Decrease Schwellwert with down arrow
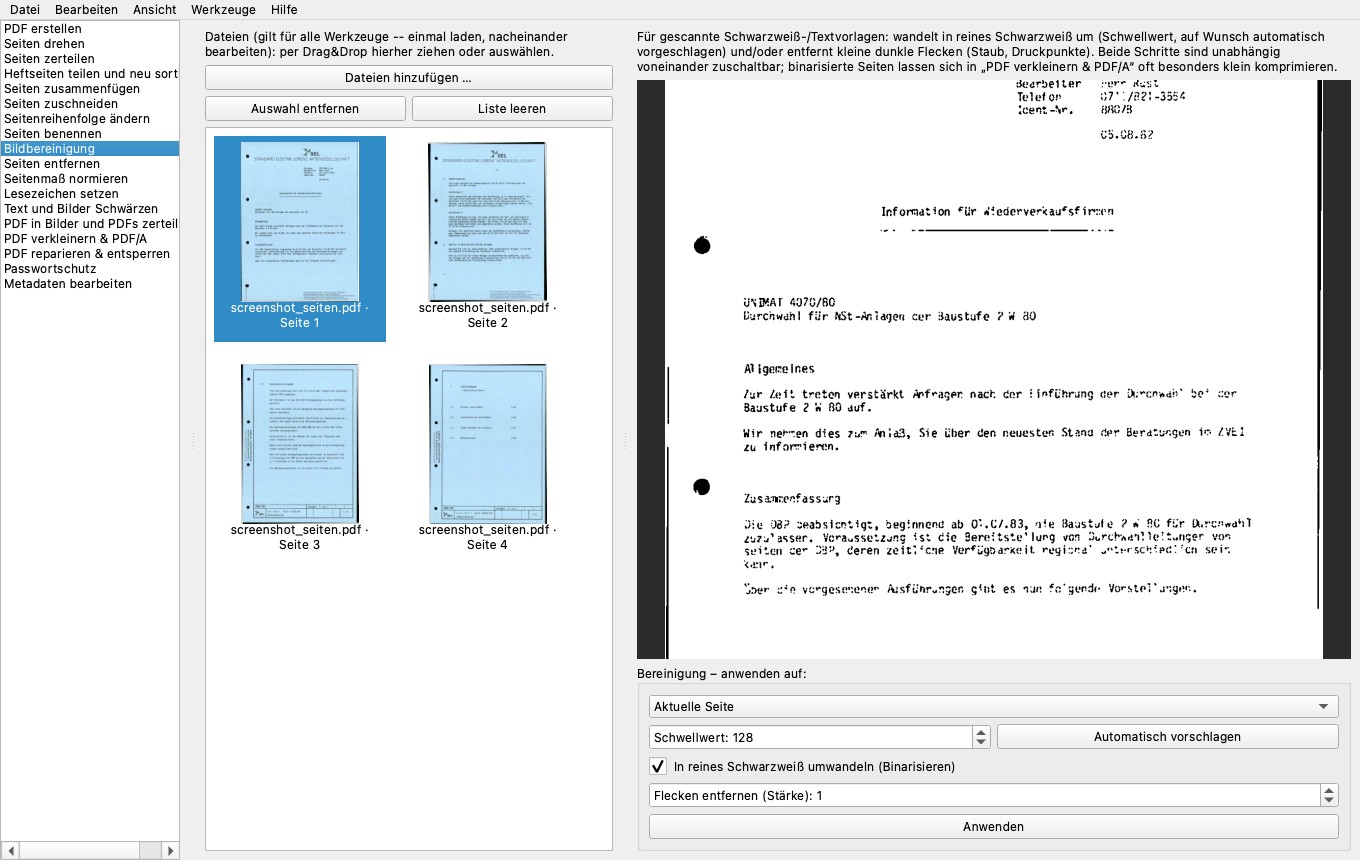 point(981,743)
